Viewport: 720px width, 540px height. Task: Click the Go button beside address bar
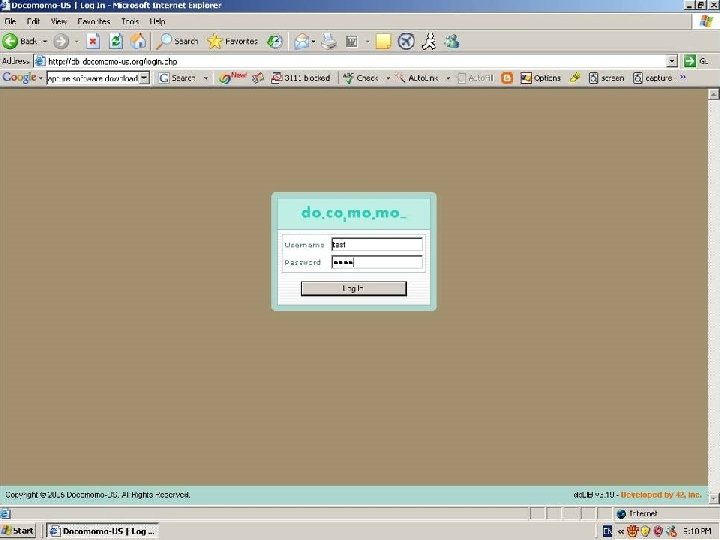(697, 61)
